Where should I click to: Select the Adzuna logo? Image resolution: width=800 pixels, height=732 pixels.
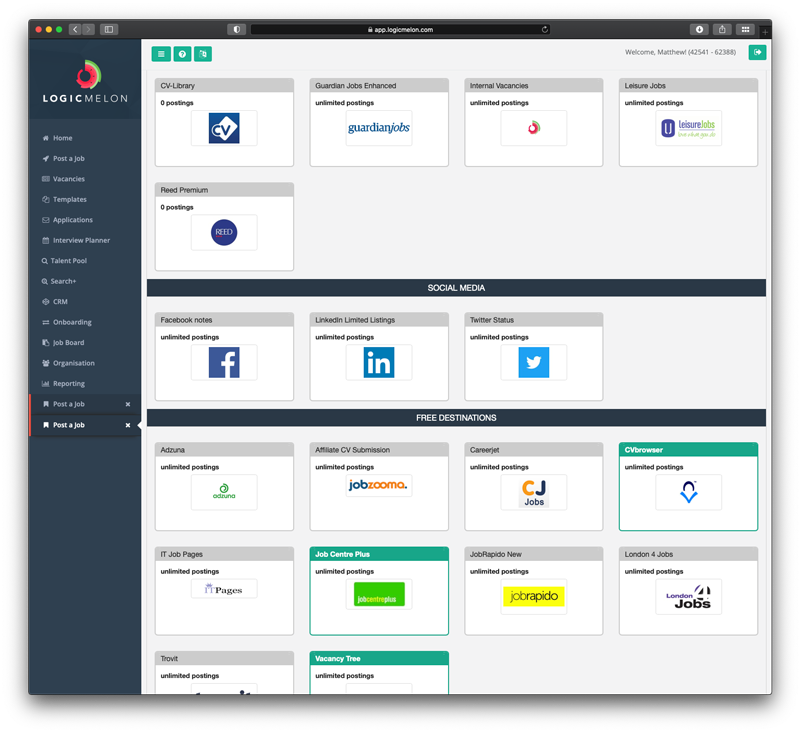click(224, 492)
